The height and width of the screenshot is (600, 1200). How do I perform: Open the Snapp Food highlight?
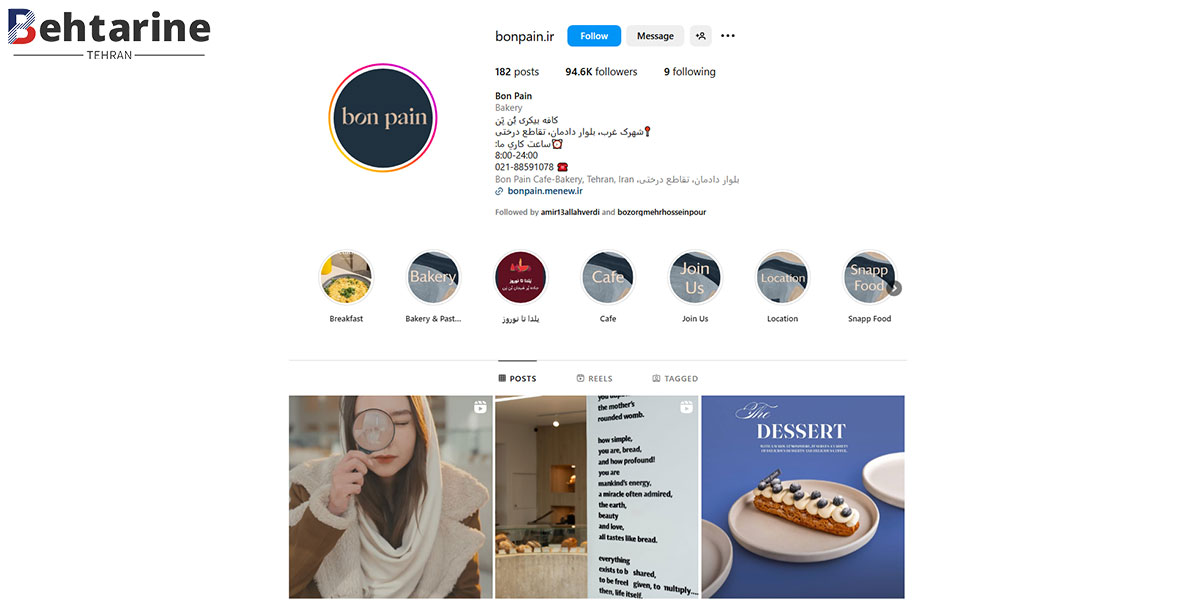[868, 277]
